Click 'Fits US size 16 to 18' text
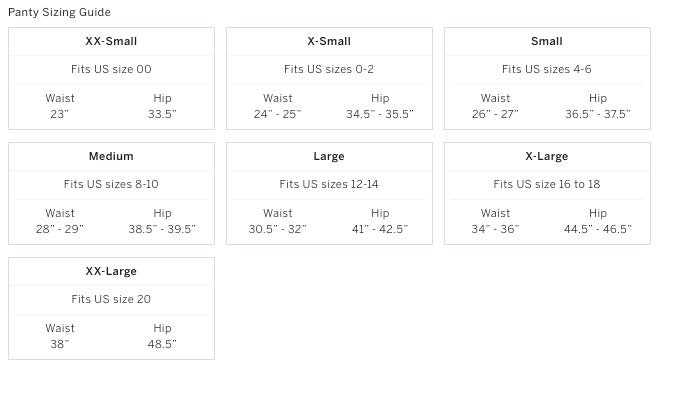 tap(547, 184)
